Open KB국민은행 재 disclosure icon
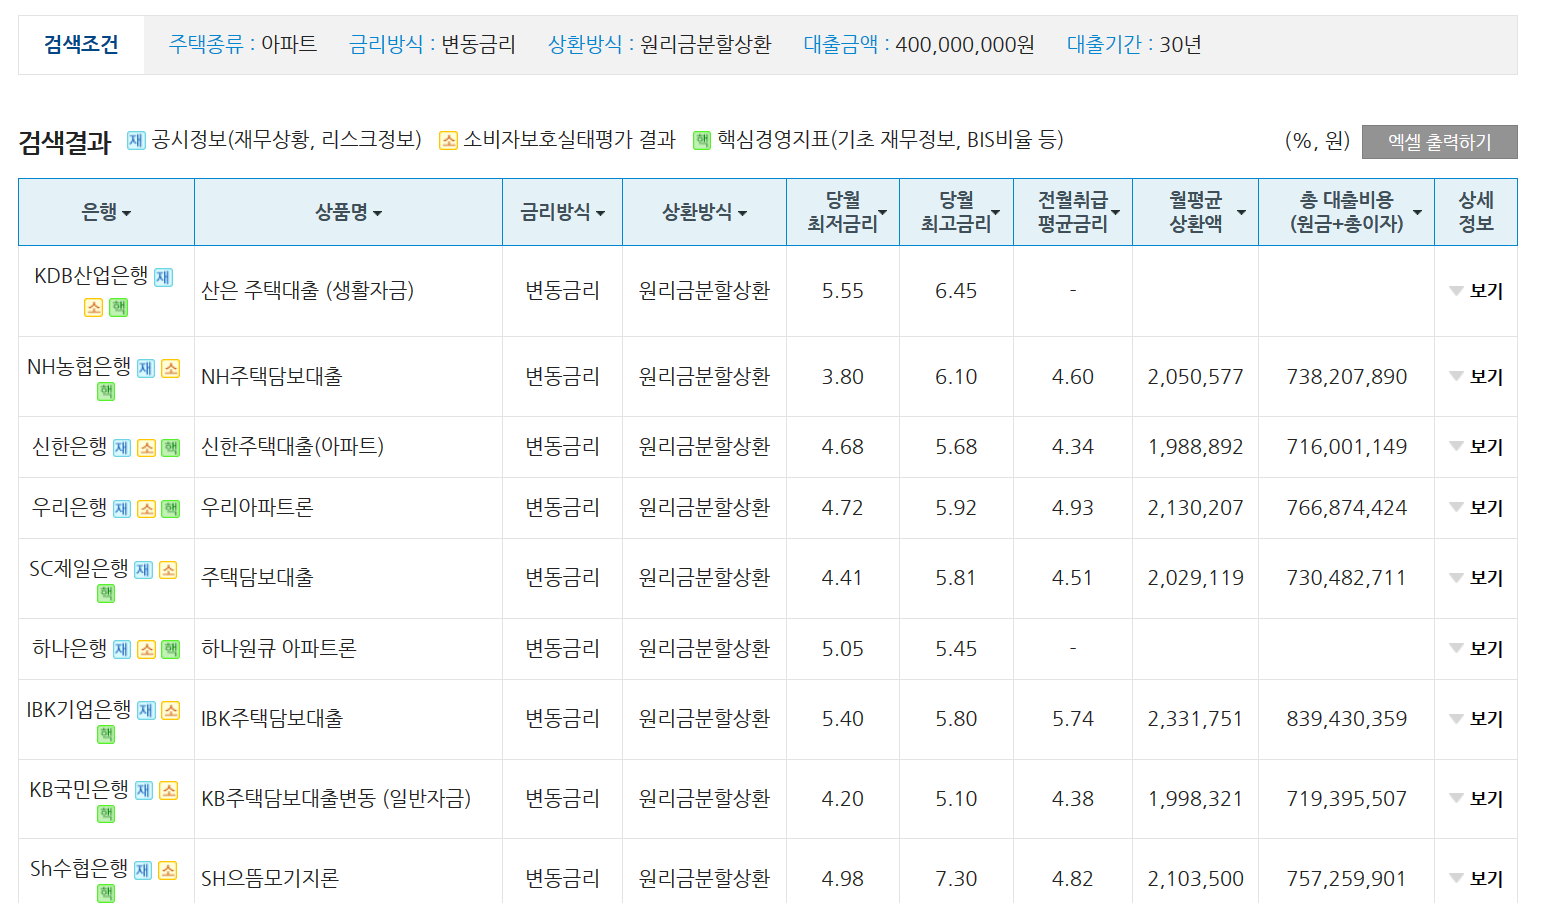Screen dimensions: 1564x903 tap(144, 790)
